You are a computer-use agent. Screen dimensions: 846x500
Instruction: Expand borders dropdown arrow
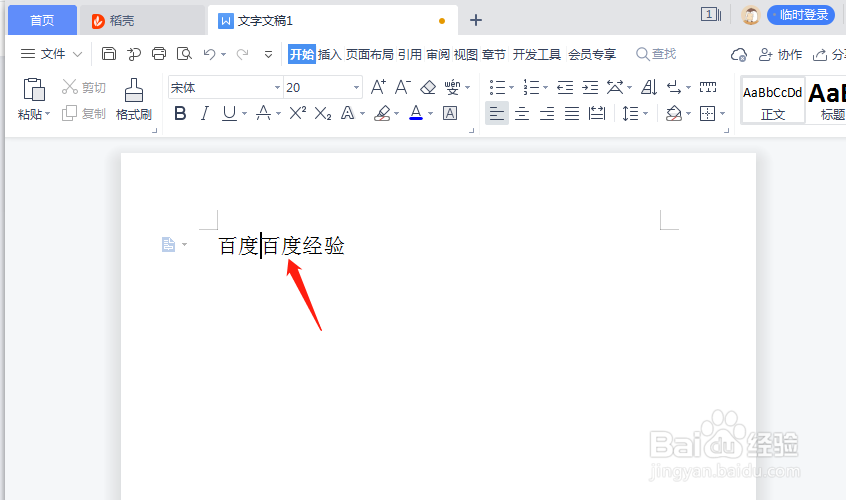tap(722, 114)
